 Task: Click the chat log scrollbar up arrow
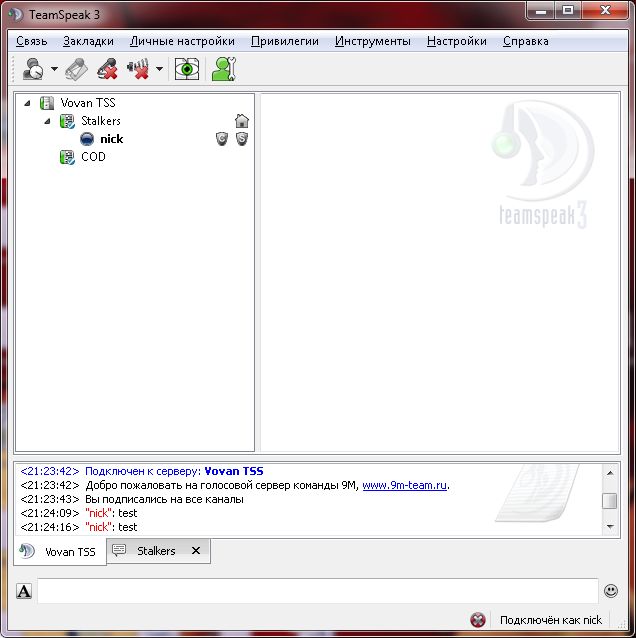(x=610, y=473)
